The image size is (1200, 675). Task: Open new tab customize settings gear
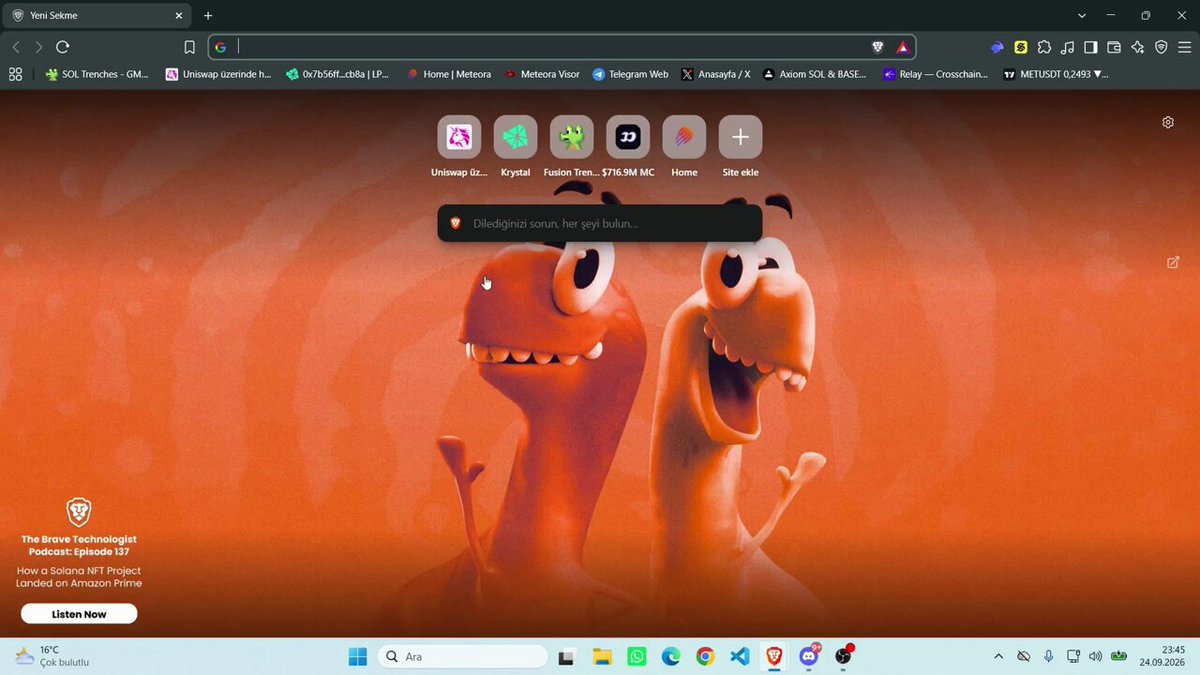tap(1168, 122)
